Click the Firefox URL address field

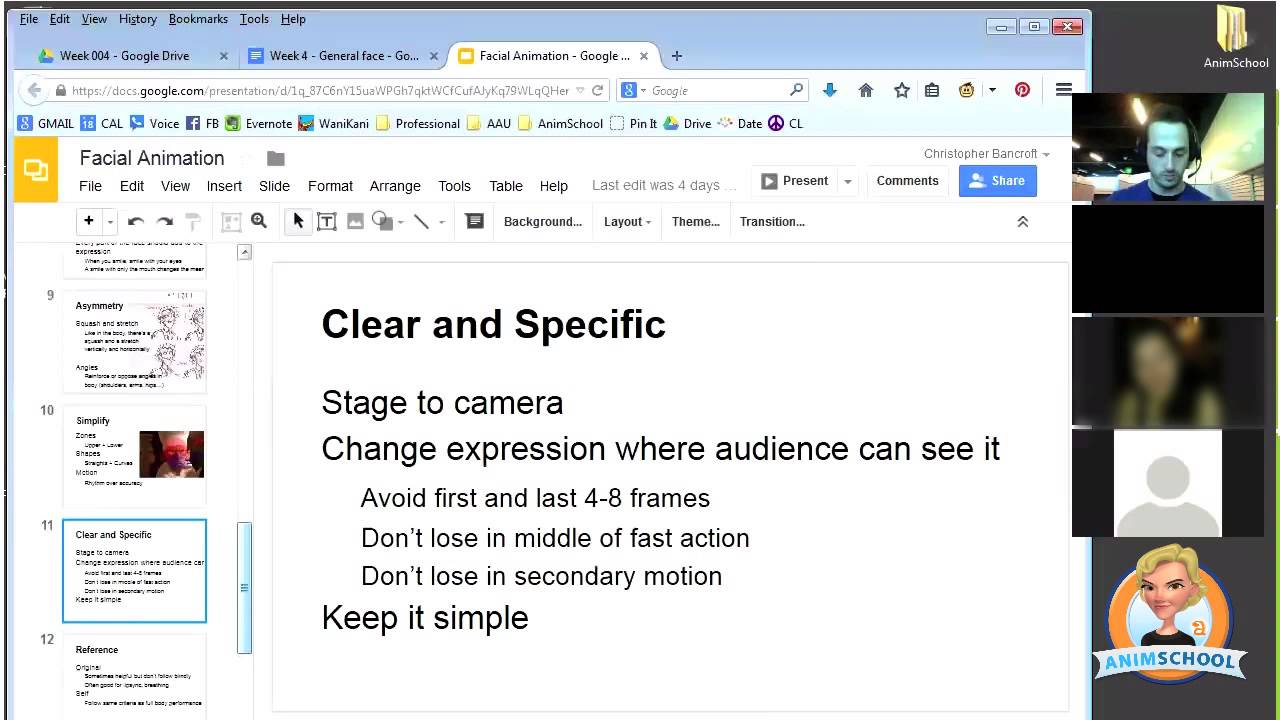point(320,90)
